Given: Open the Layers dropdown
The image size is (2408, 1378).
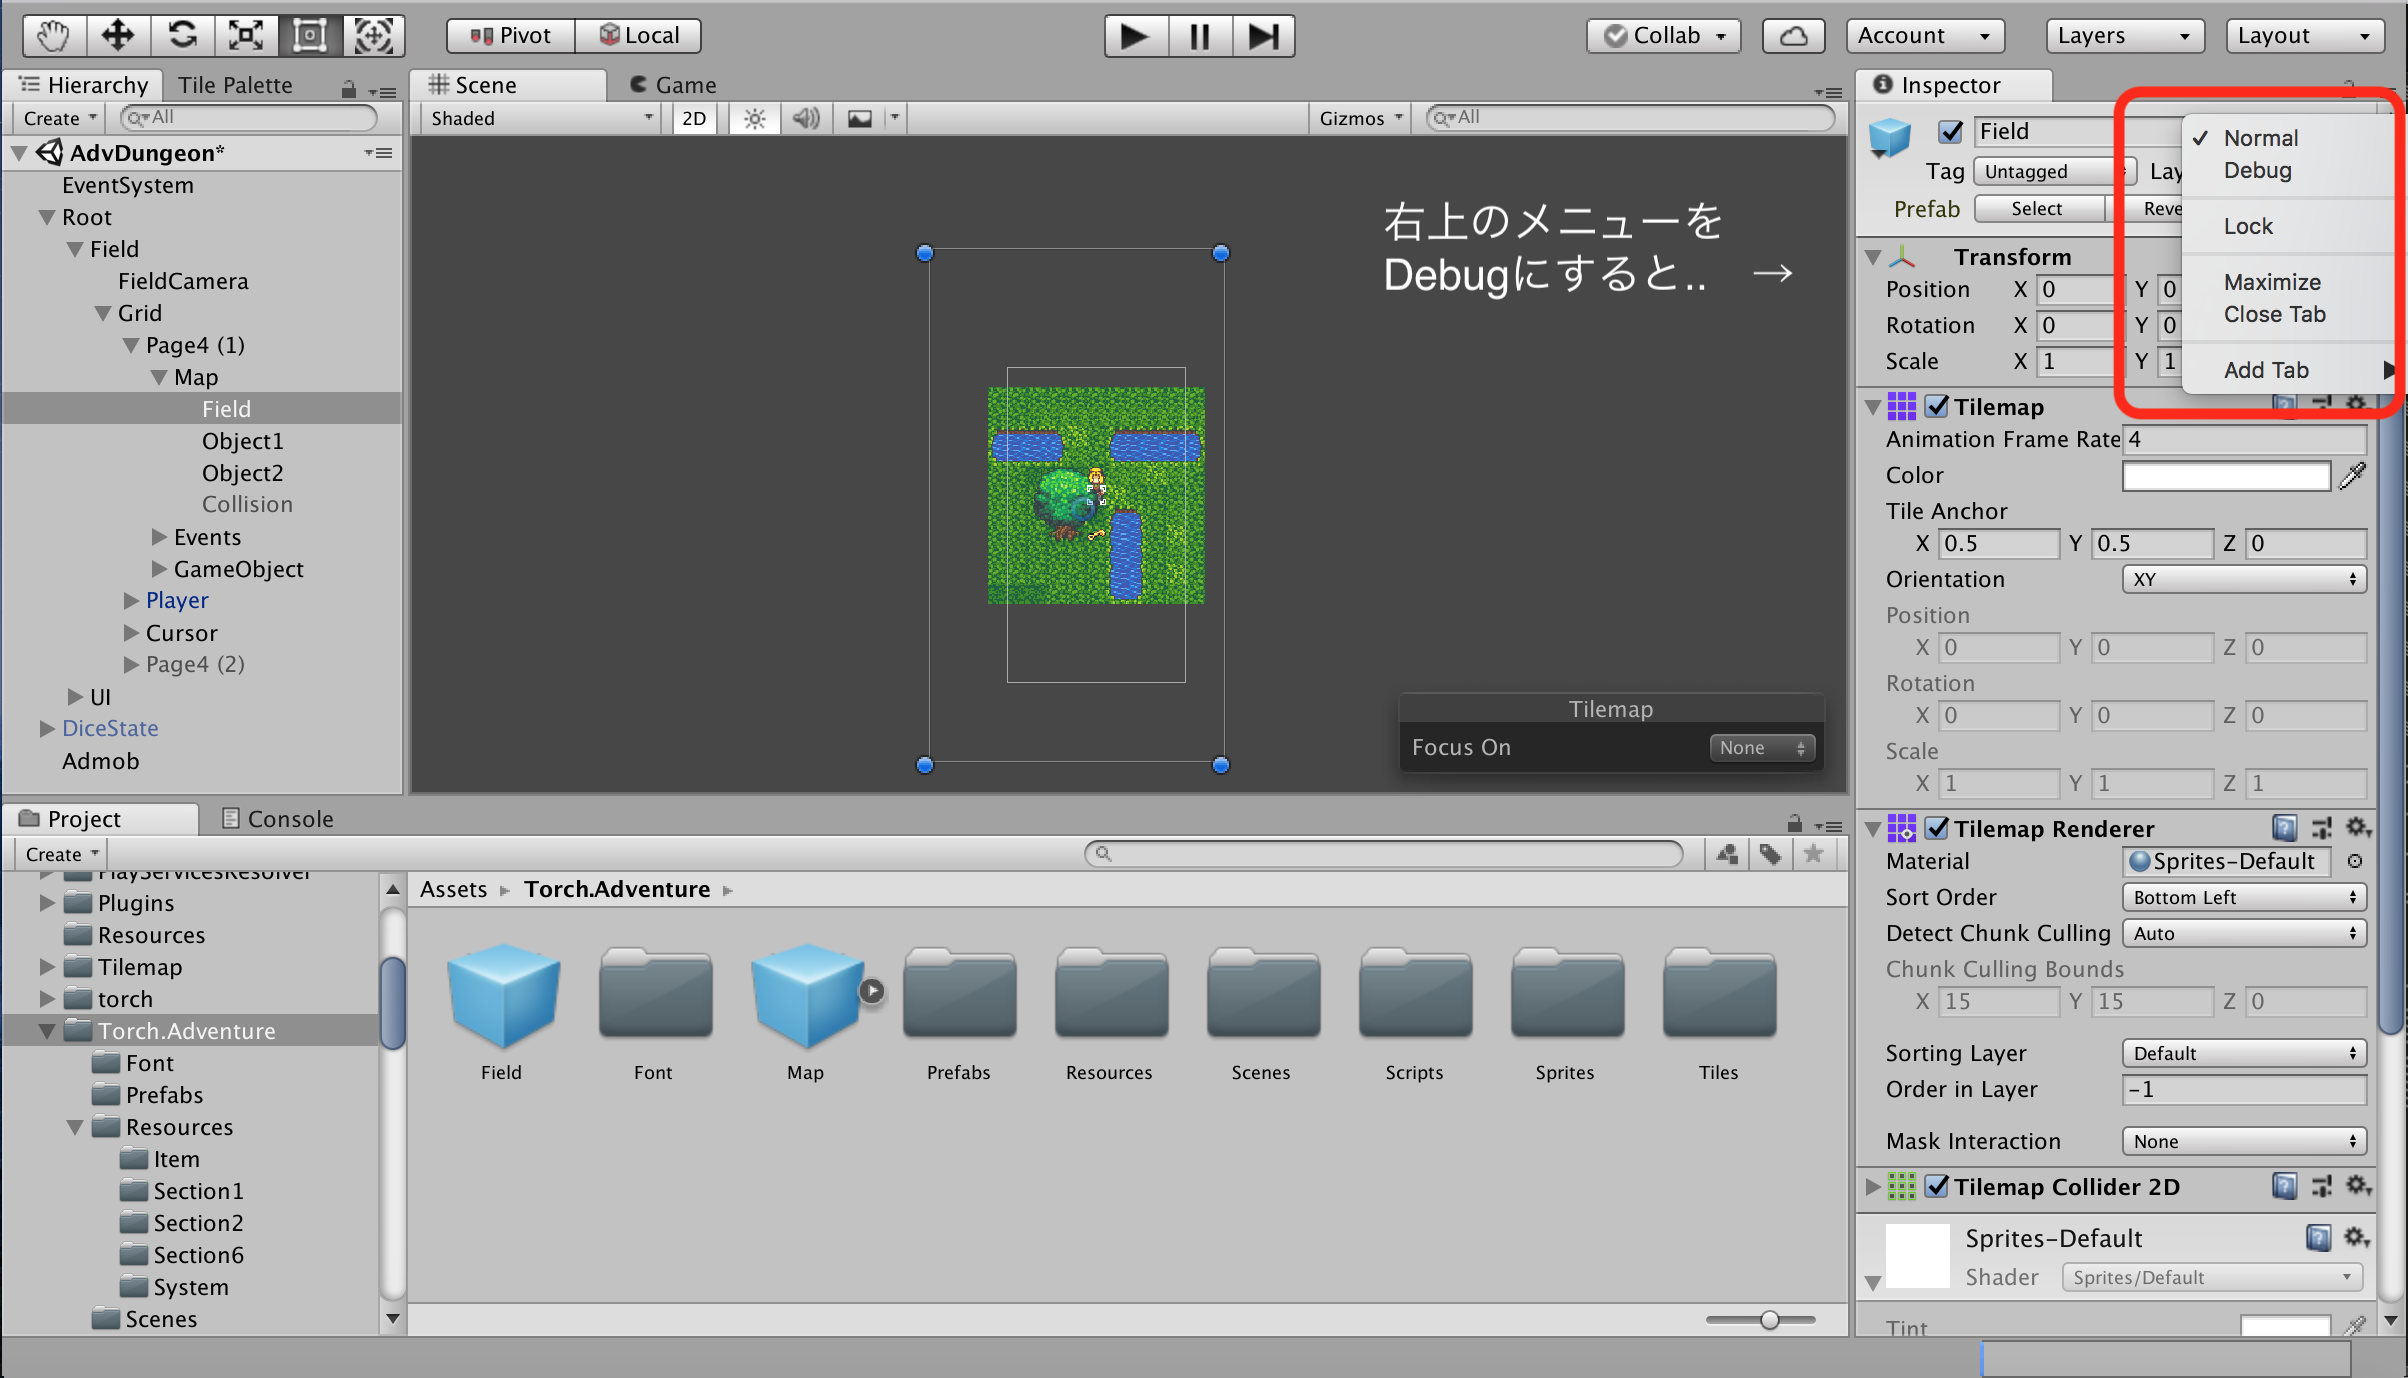Looking at the screenshot, I should 2124,36.
